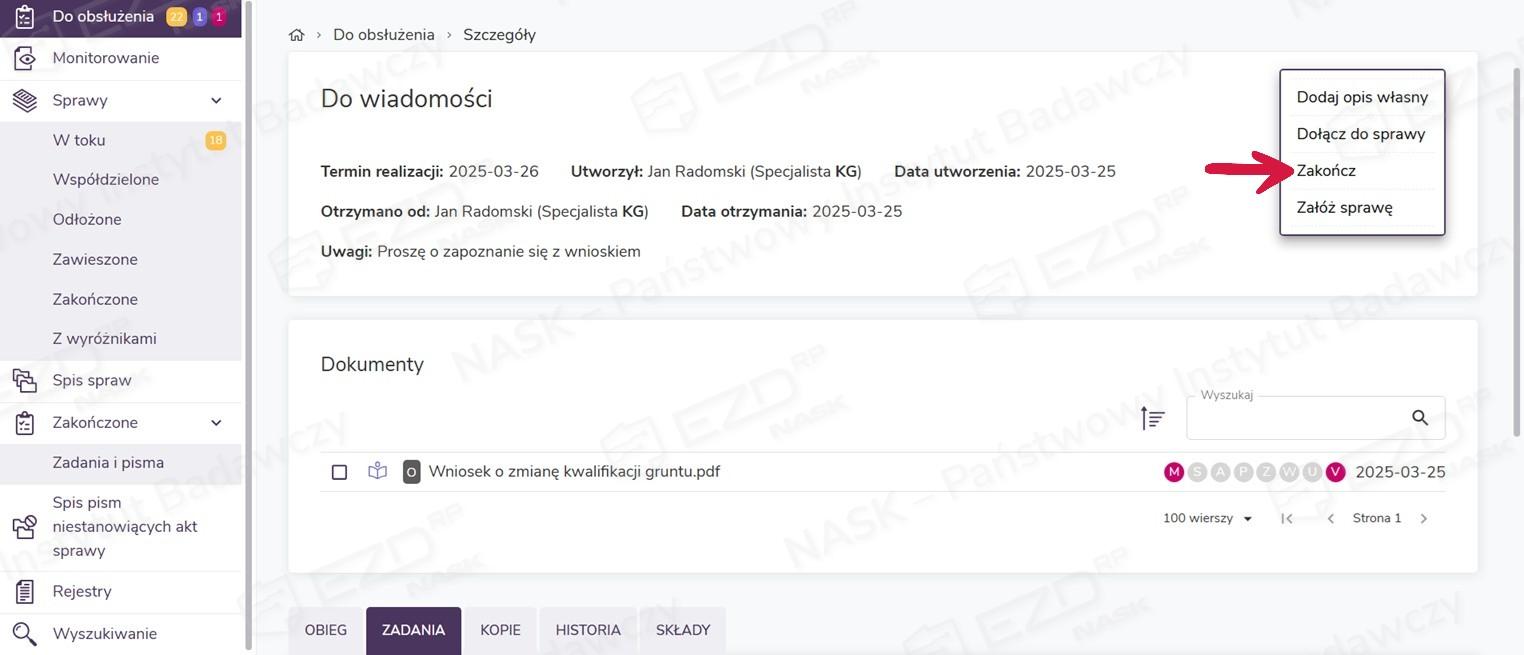Click the reader icon beside the PDF document
1524x655 pixels.
pyautogui.click(x=377, y=471)
